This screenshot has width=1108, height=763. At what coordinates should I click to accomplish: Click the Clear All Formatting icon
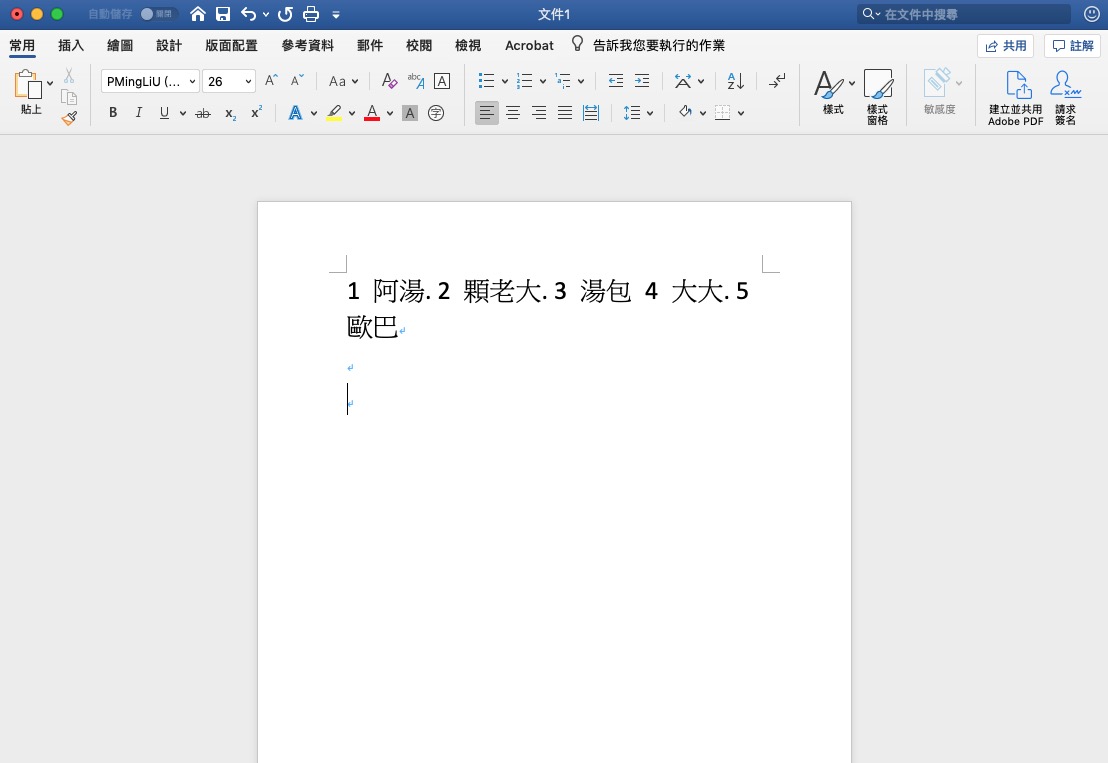pyautogui.click(x=389, y=81)
